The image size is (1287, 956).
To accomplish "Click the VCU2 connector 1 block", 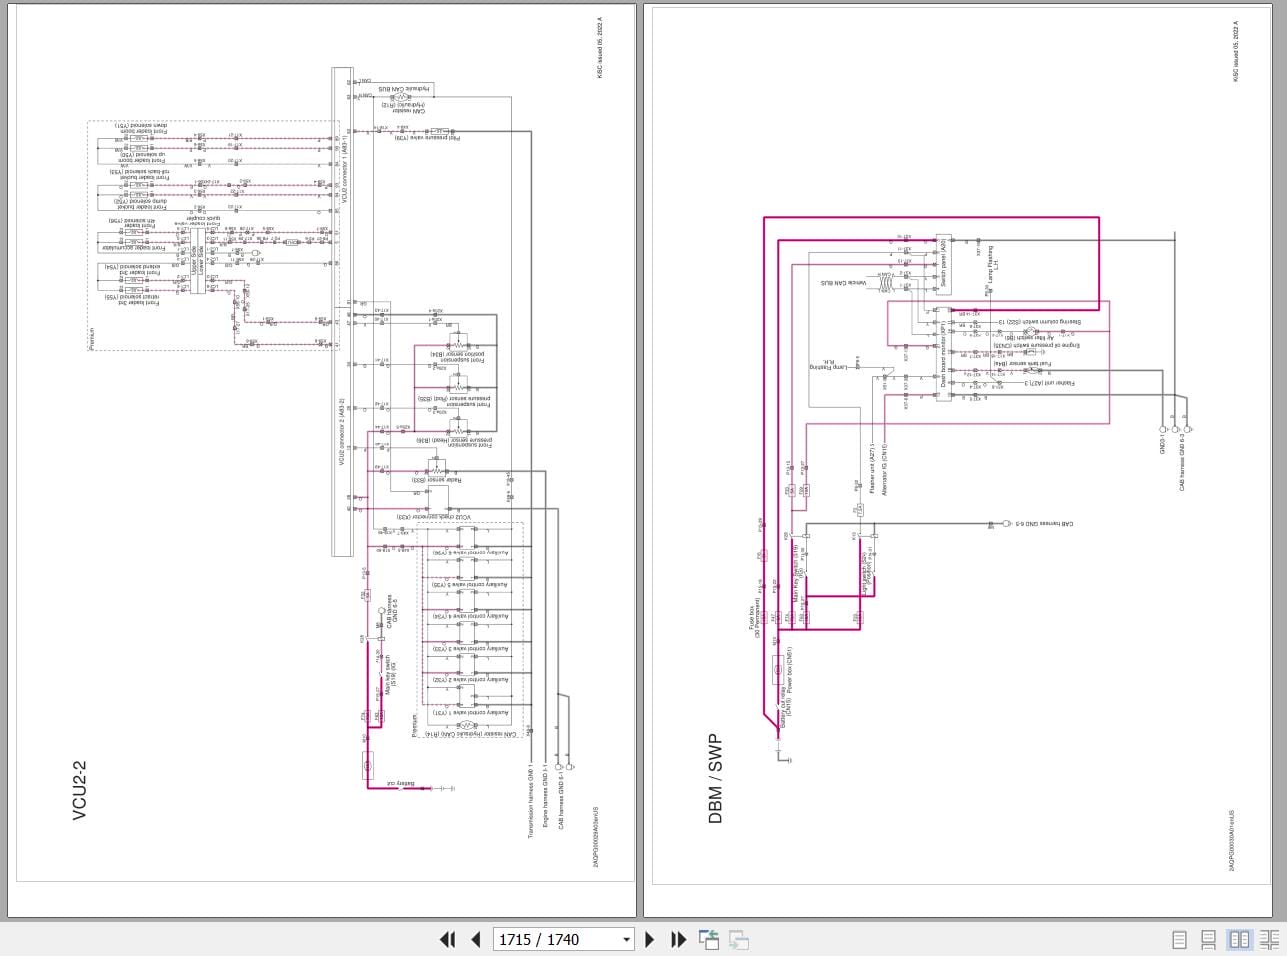I will pyautogui.click(x=342, y=185).
